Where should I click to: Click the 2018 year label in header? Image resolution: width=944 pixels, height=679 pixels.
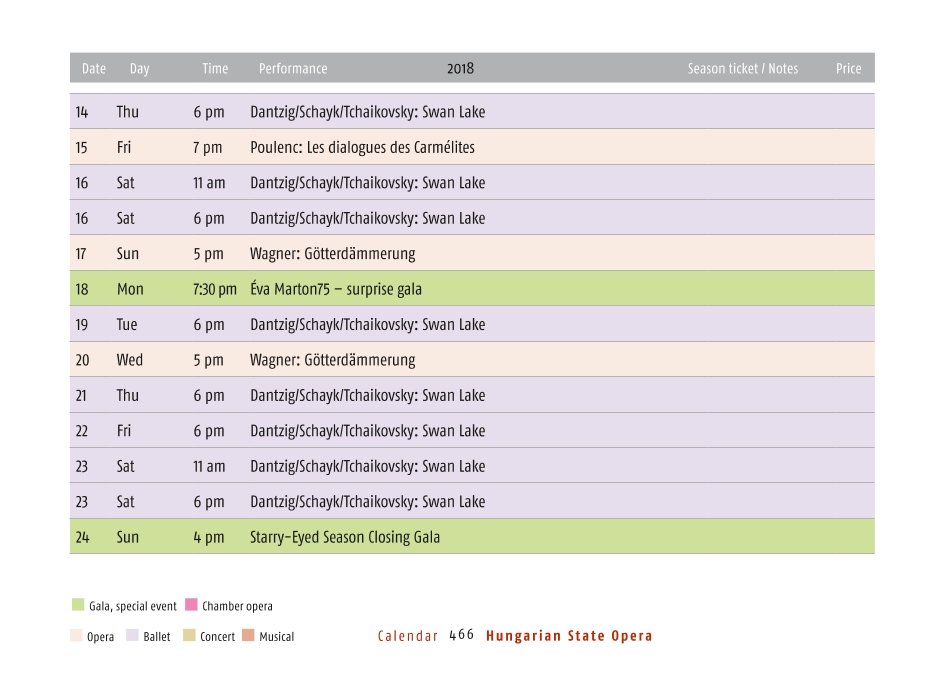[x=461, y=69]
